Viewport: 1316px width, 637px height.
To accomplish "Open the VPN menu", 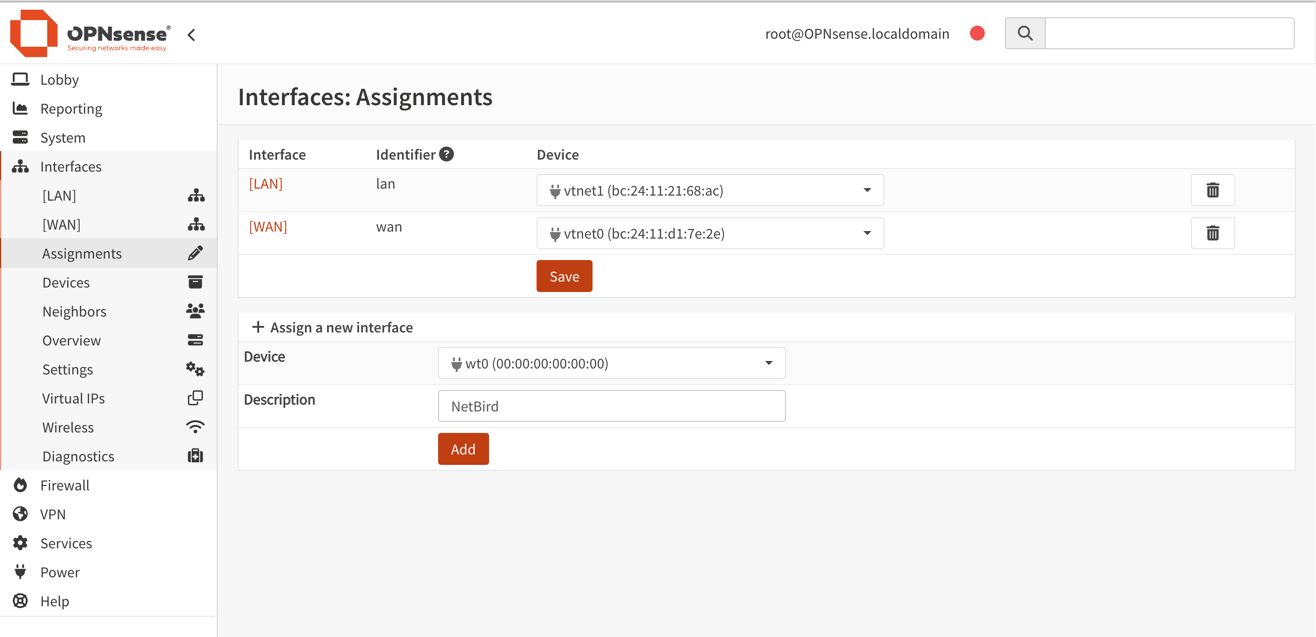I will (x=55, y=513).
